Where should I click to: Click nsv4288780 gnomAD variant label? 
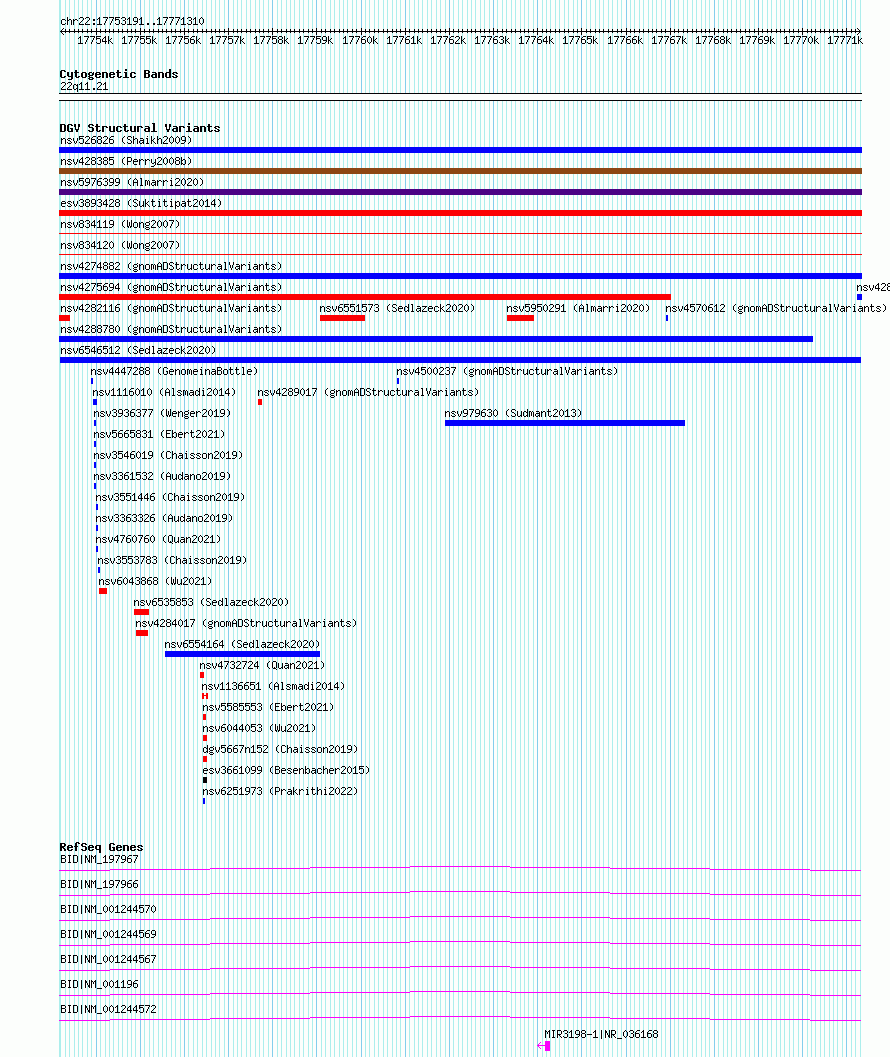[171, 329]
